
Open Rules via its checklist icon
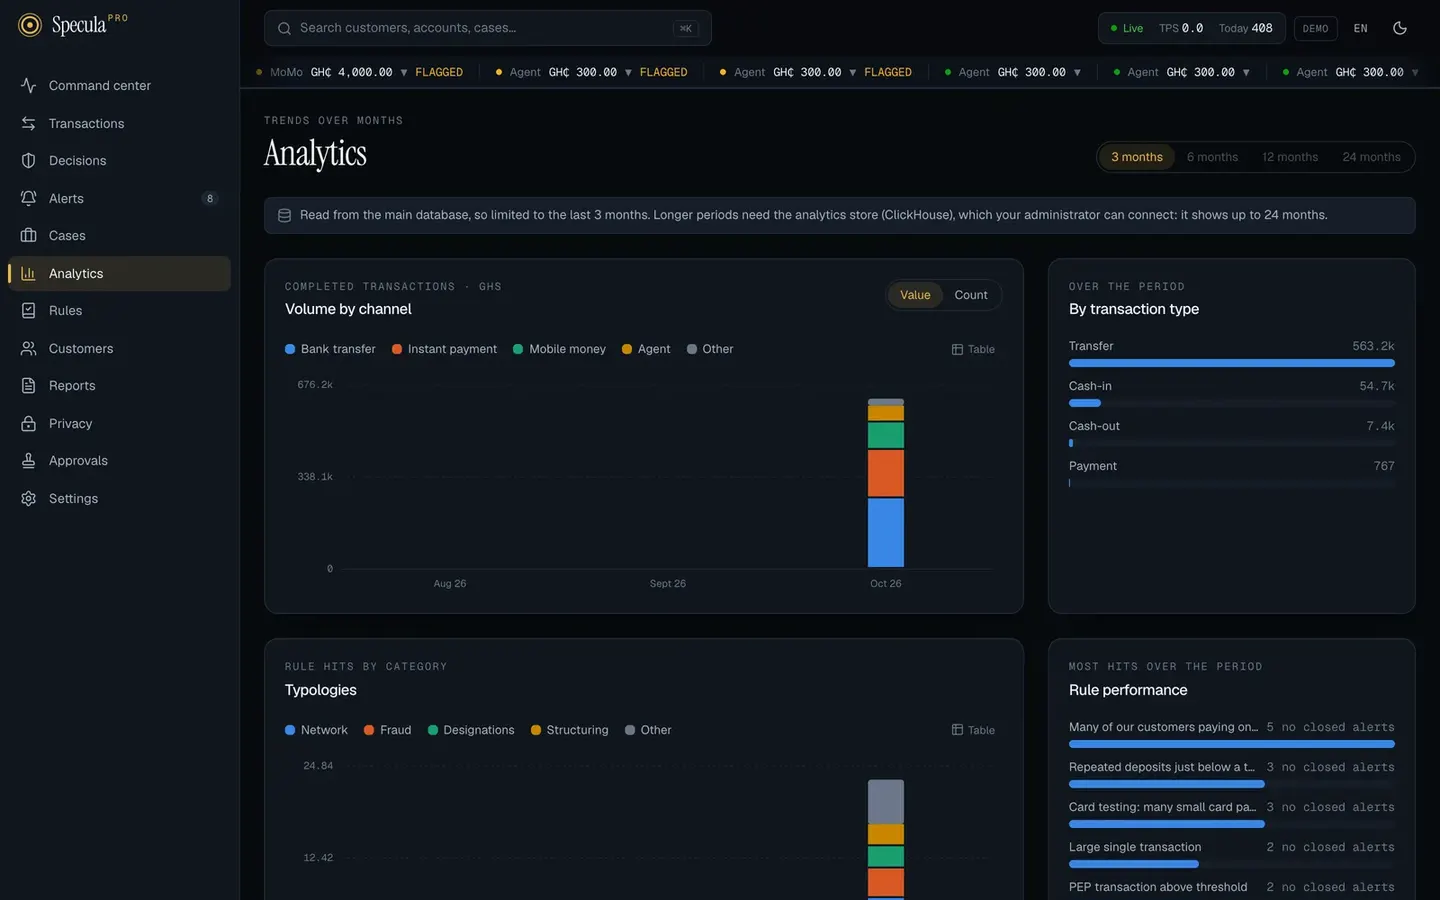point(28,311)
